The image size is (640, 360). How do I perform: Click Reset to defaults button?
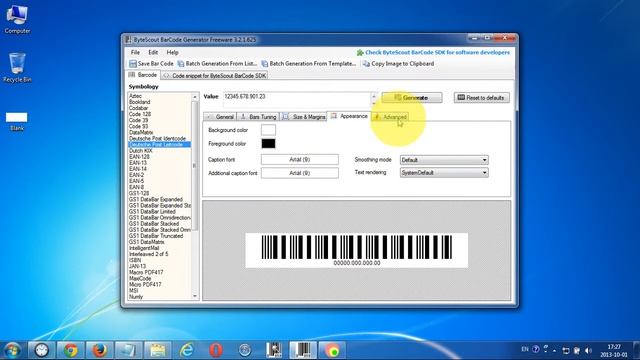pos(482,98)
